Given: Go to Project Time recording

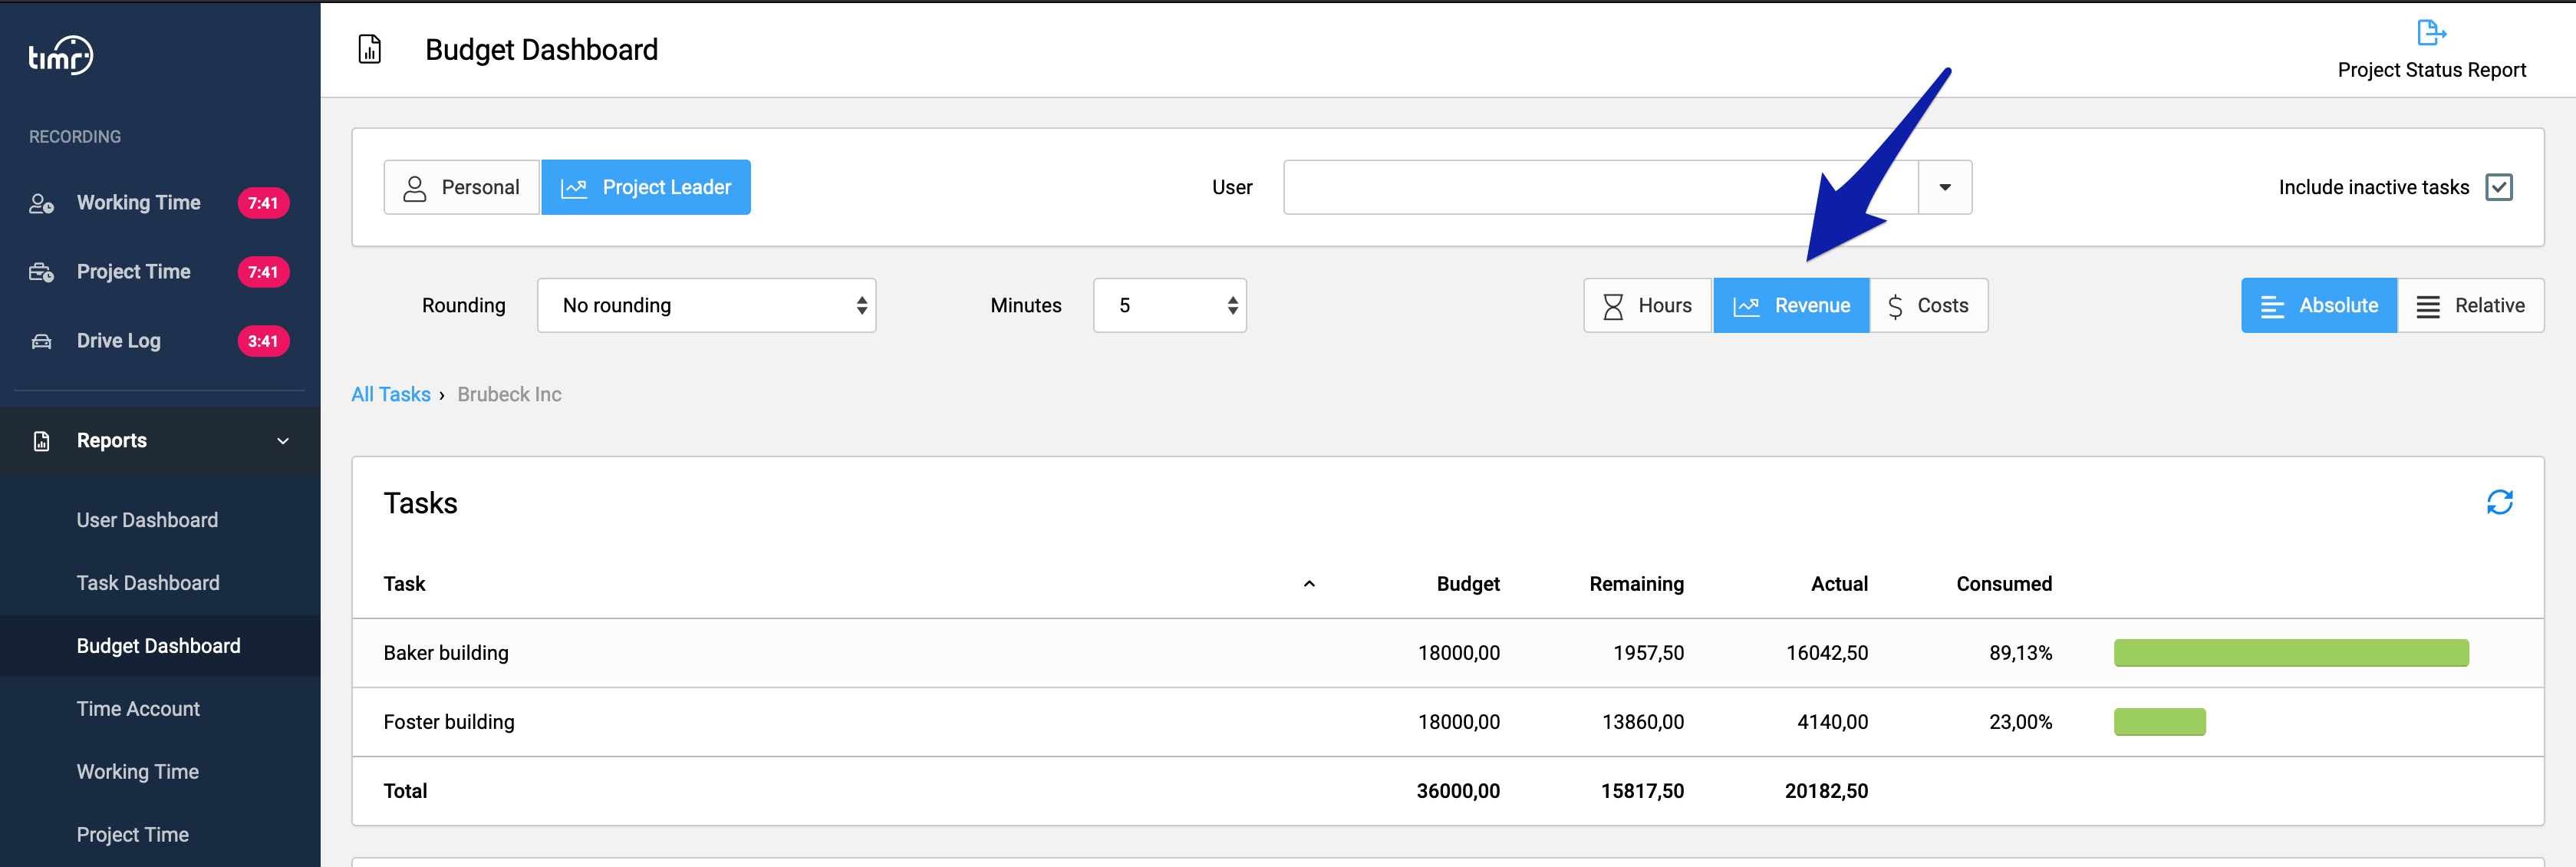Looking at the screenshot, I should click(x=134, y=273).
